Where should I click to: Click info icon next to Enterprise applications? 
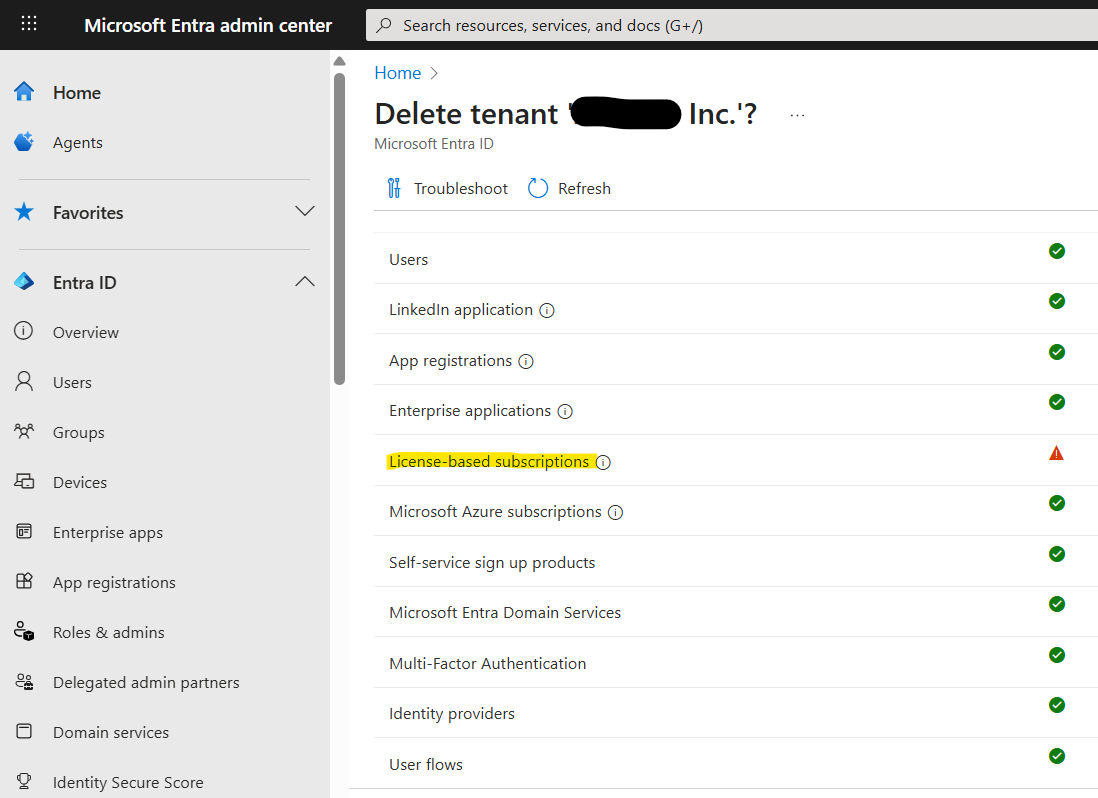pos(565,412)
